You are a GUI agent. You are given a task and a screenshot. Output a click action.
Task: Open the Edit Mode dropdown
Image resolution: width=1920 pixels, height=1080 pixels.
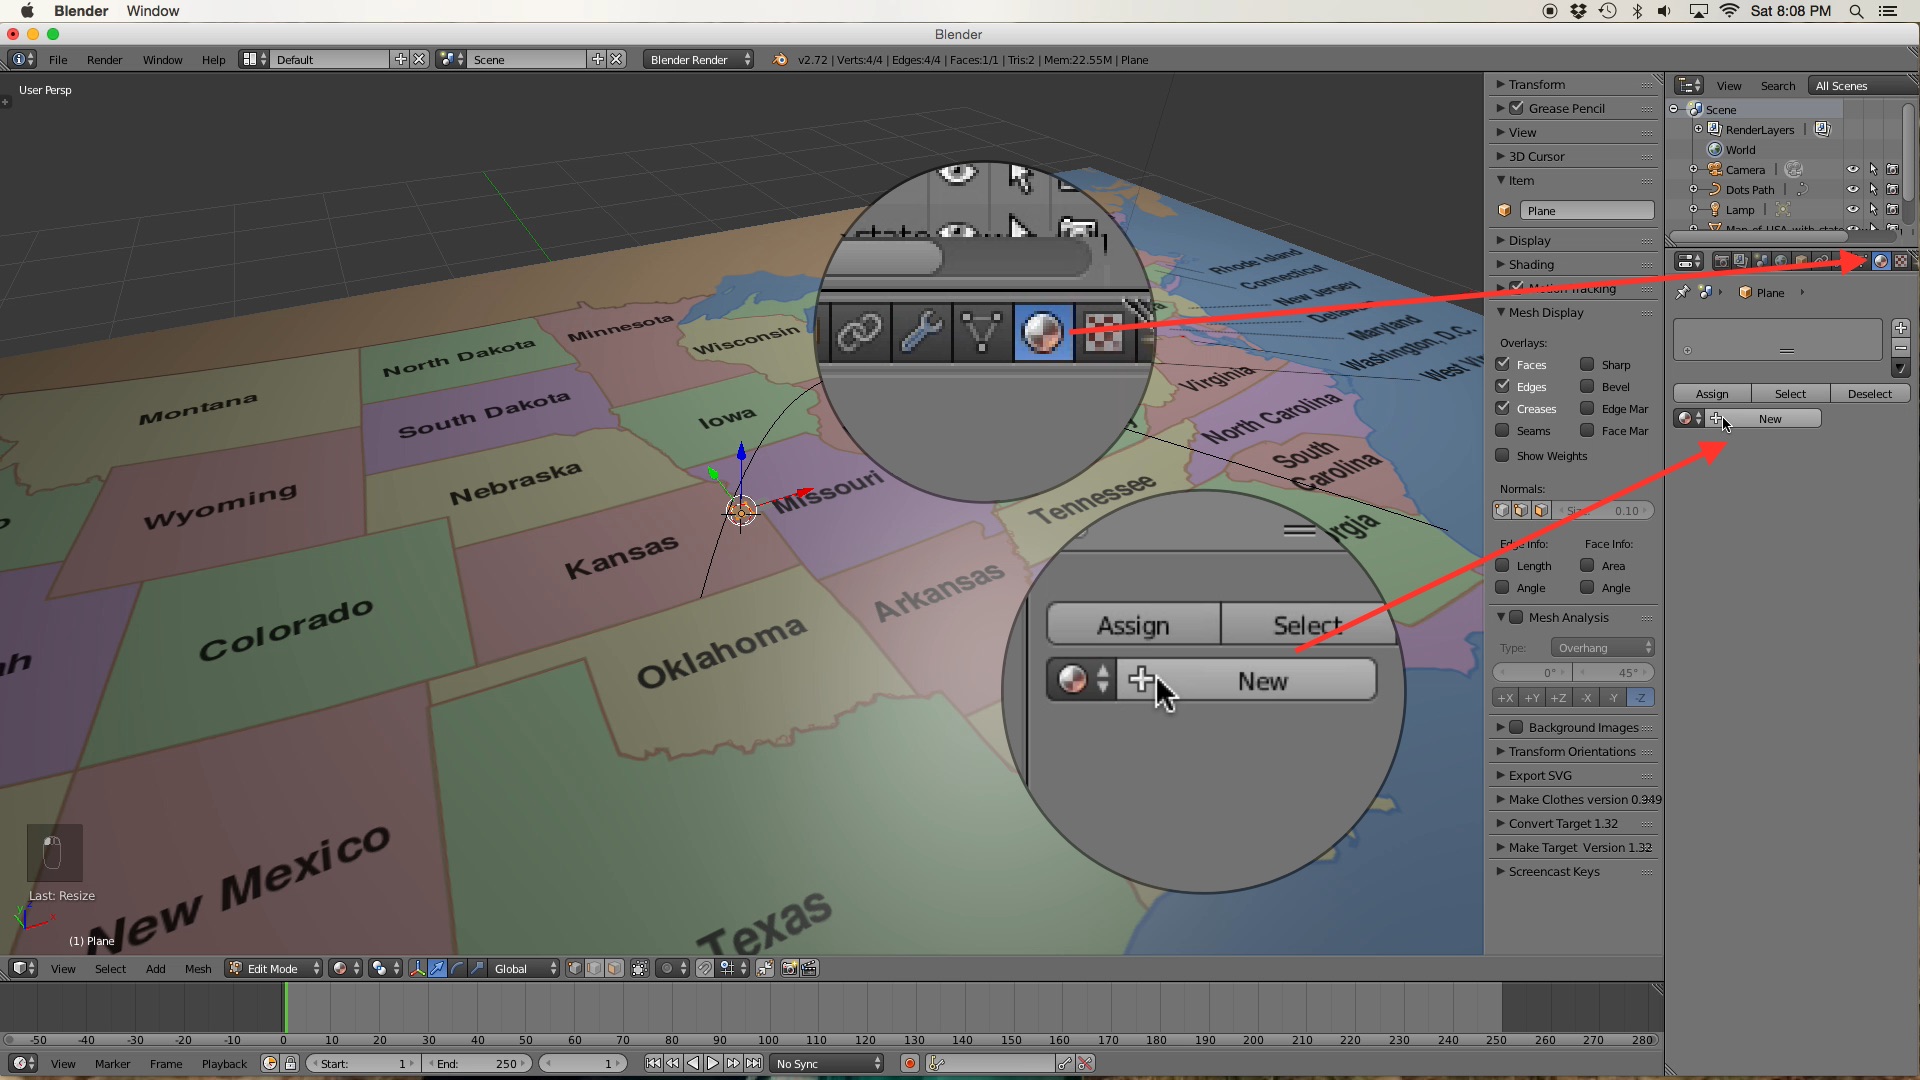point(273,968)
